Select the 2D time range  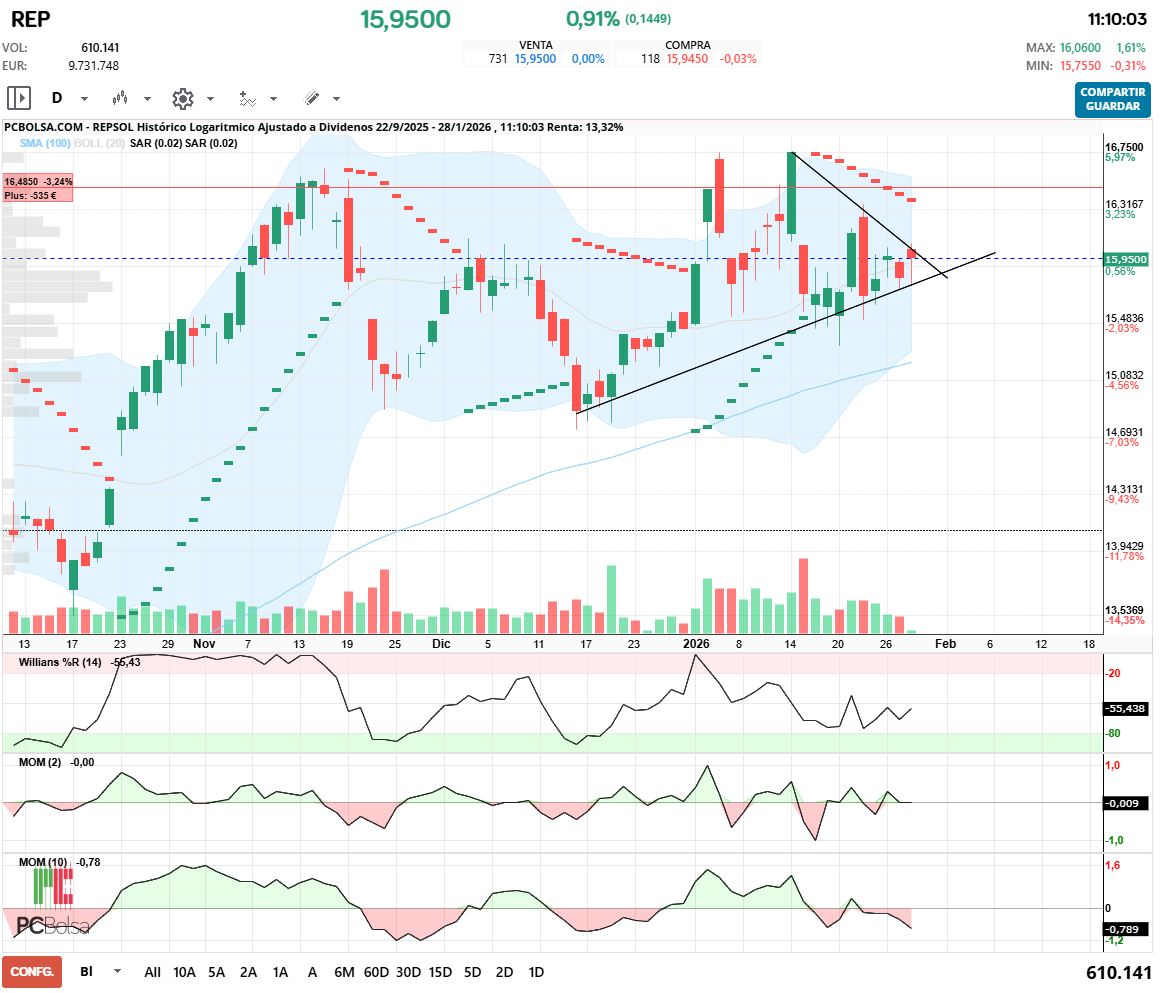pyautogui.click(x=504, y=972)
